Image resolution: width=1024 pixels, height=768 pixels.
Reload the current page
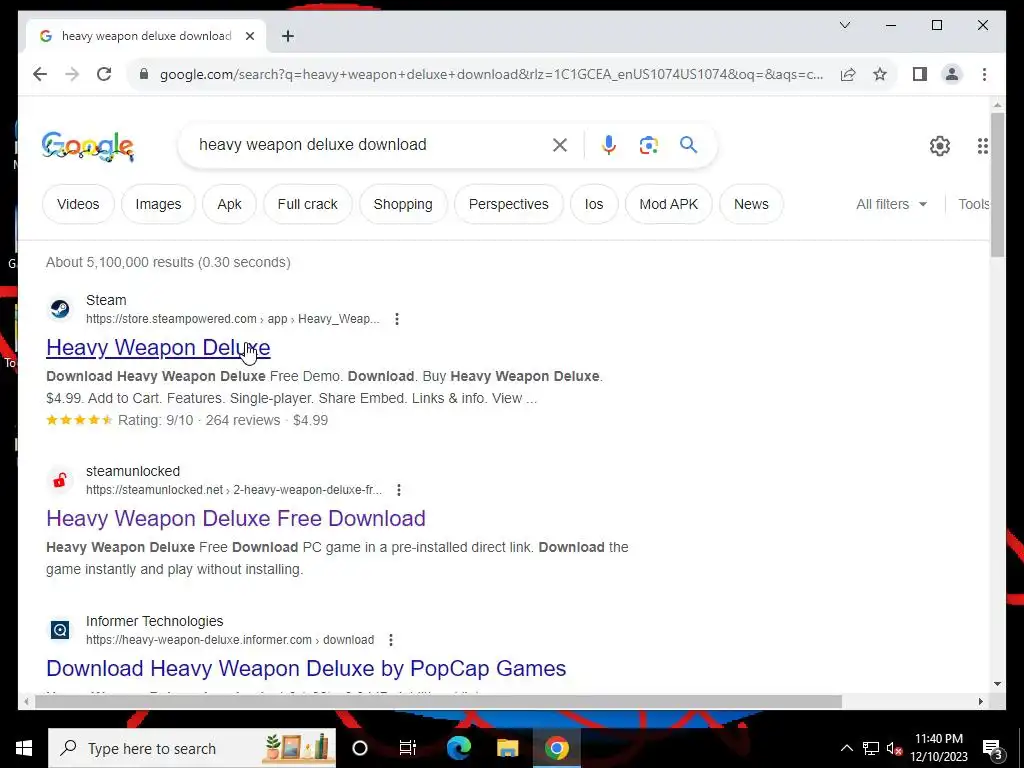click(x=104, y=74)
